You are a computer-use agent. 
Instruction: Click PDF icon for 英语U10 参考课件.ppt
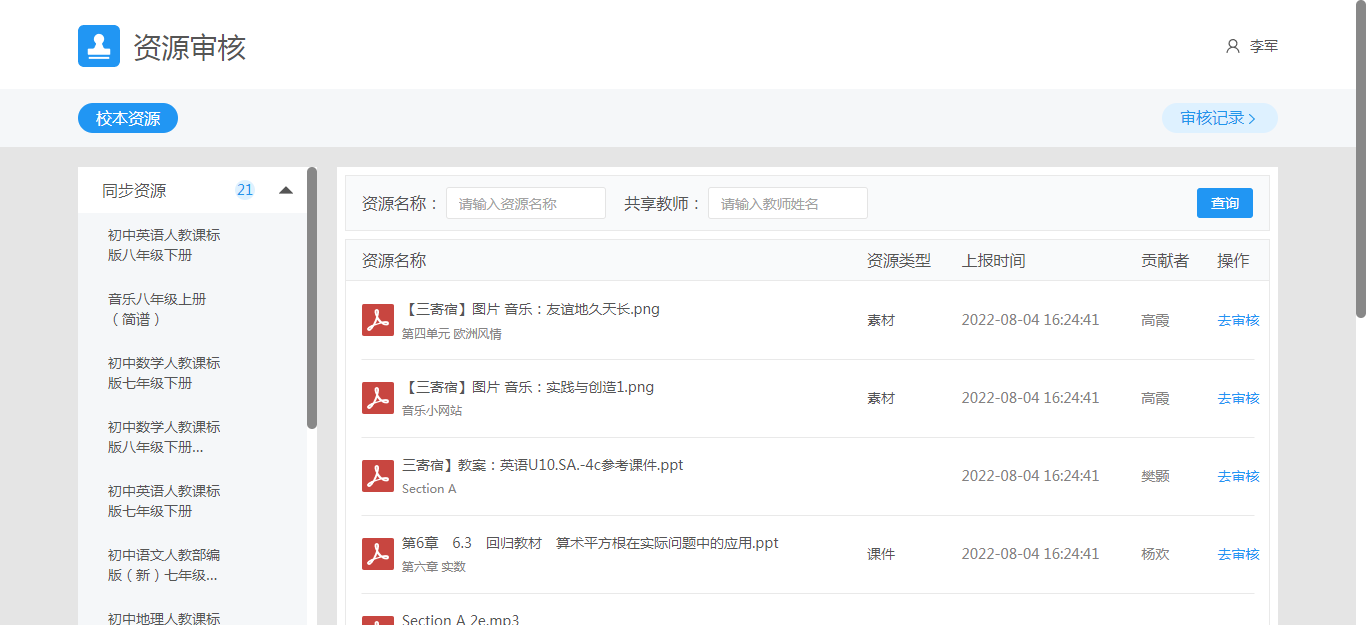coord(377,476)
